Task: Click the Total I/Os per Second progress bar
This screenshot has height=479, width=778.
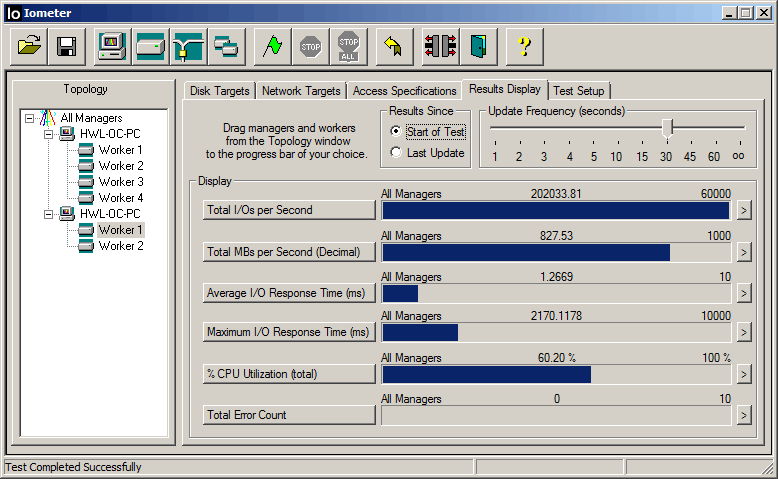Action: [556, 210]
